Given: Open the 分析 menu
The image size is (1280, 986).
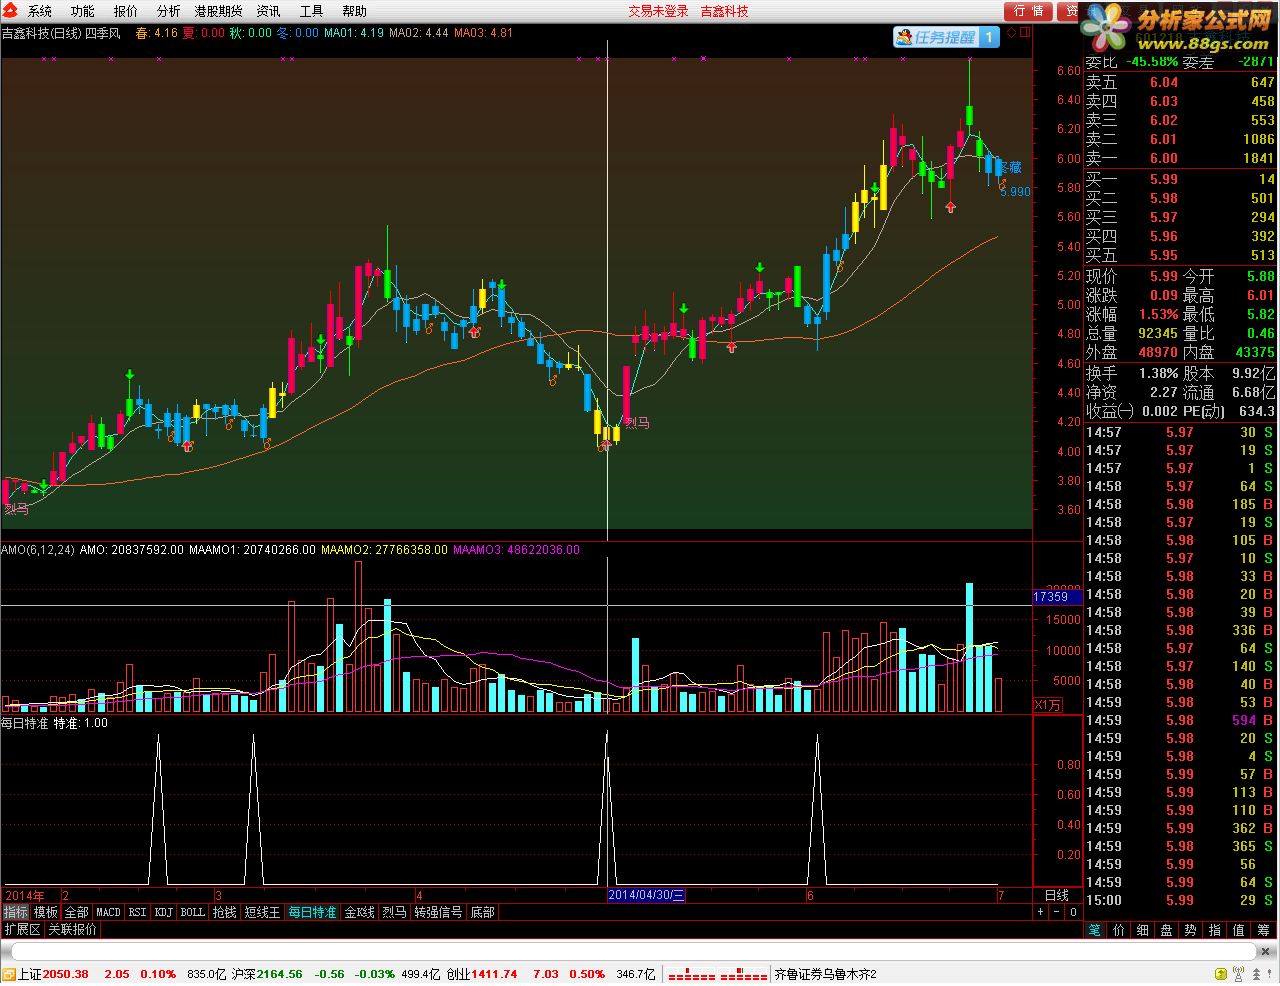Looking at the screenshot, I should [x=169, y=11].
